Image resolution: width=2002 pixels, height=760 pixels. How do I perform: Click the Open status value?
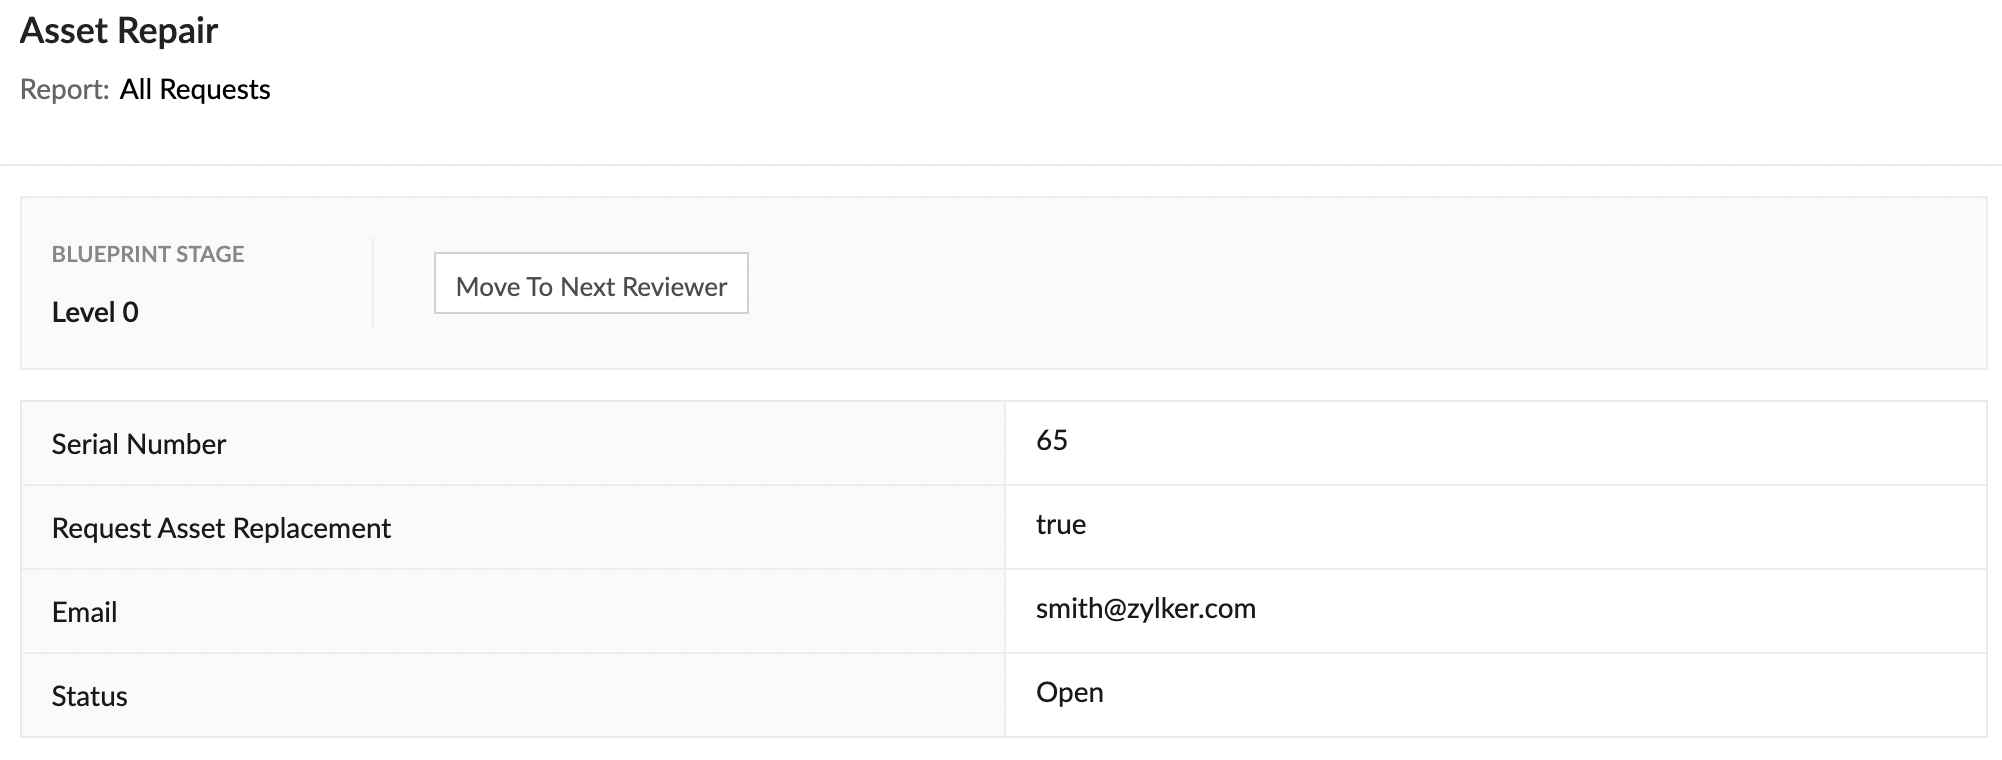tap(1069, 693)
